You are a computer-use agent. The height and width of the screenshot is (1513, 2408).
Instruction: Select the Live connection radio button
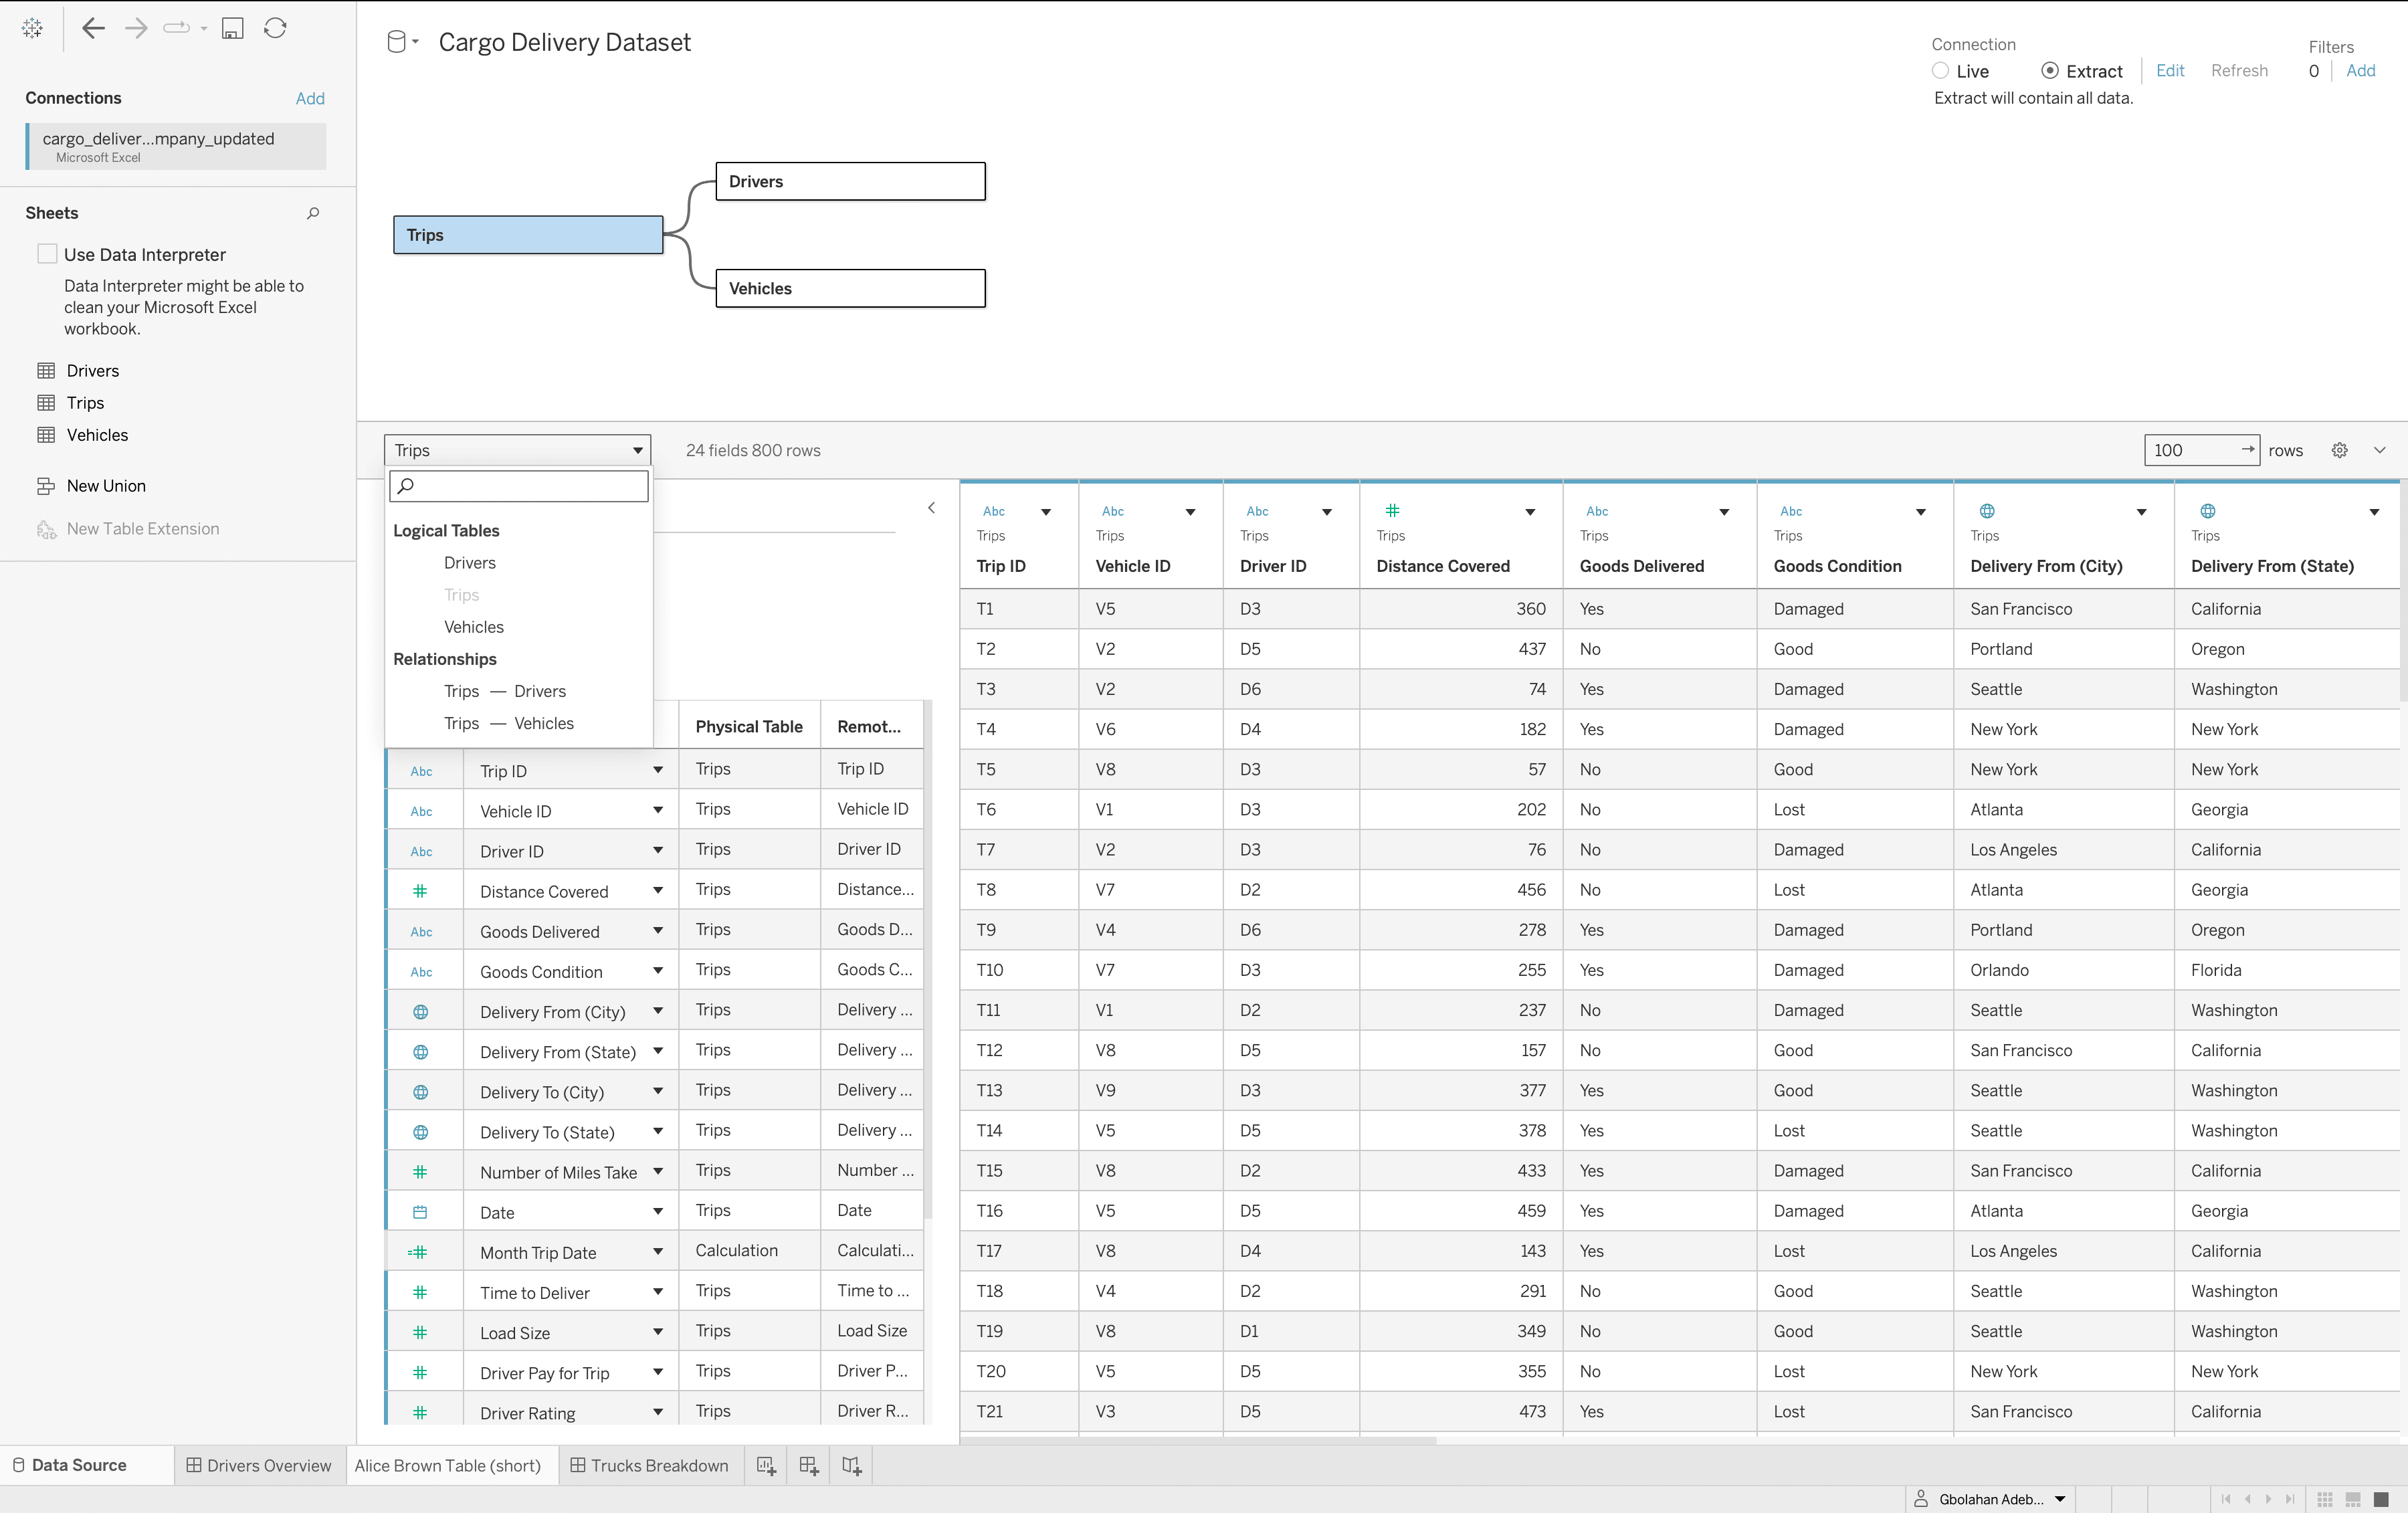pos(1940,71)
